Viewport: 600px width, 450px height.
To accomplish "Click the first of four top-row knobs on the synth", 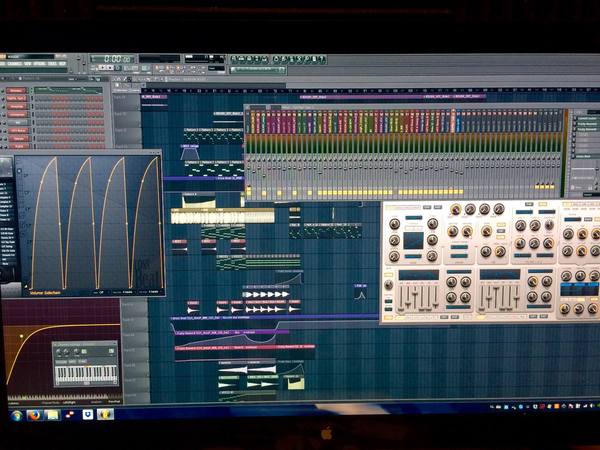I will coord(455,209).
